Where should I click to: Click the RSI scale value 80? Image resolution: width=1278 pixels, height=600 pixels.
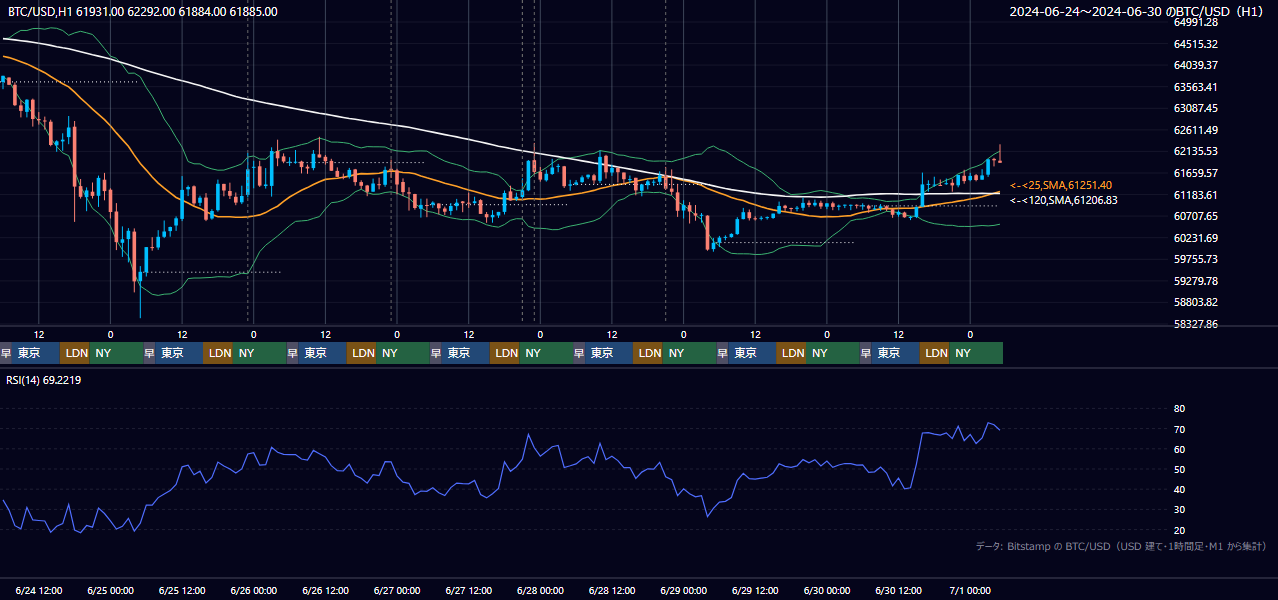click(1179, 409)
